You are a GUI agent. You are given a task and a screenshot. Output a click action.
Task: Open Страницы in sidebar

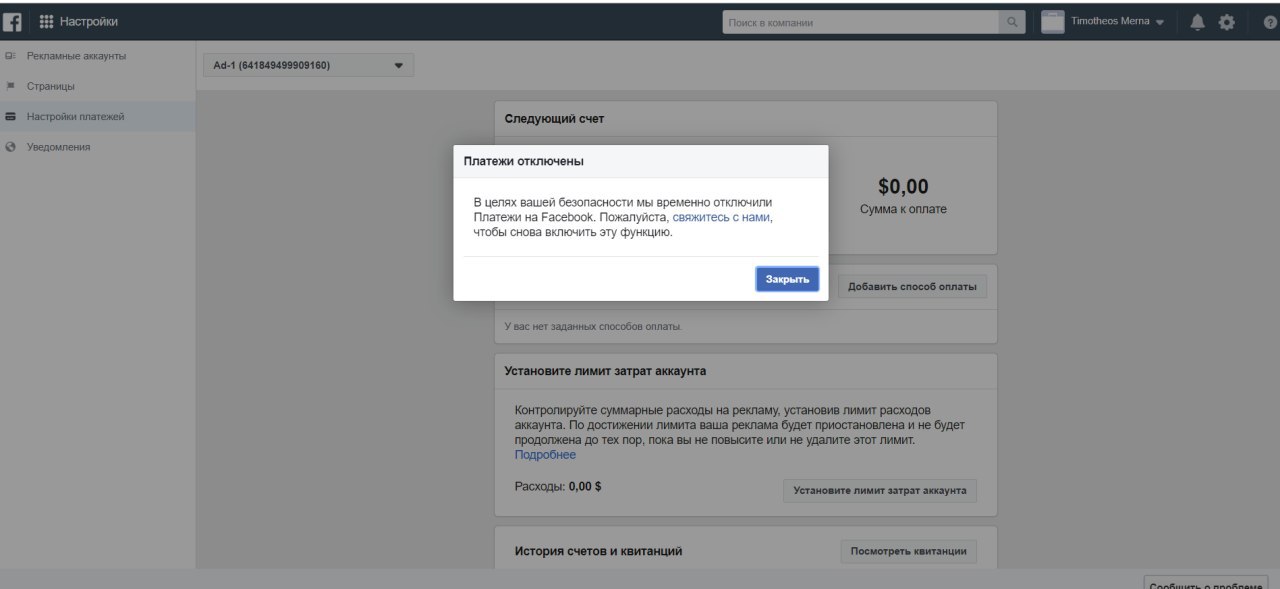click(x=50, y=86)
